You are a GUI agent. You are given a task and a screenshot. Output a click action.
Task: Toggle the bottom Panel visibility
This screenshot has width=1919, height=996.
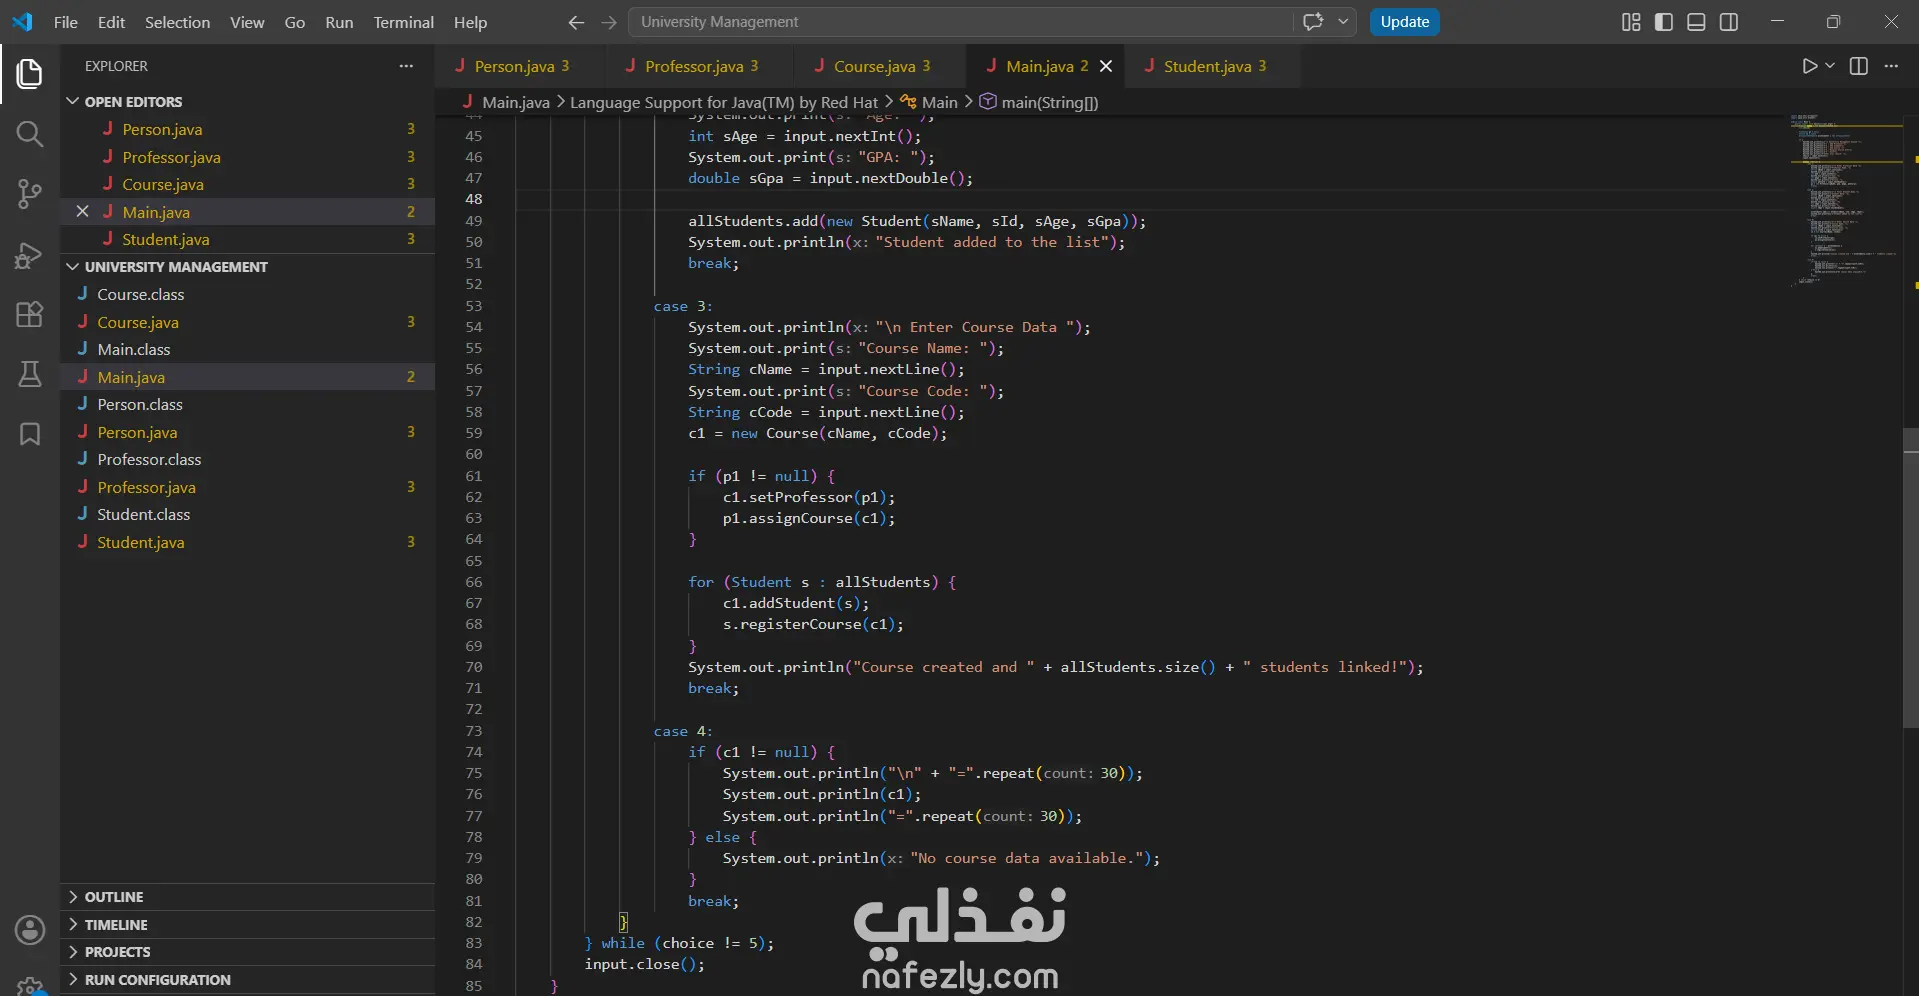click(1696, 22)
